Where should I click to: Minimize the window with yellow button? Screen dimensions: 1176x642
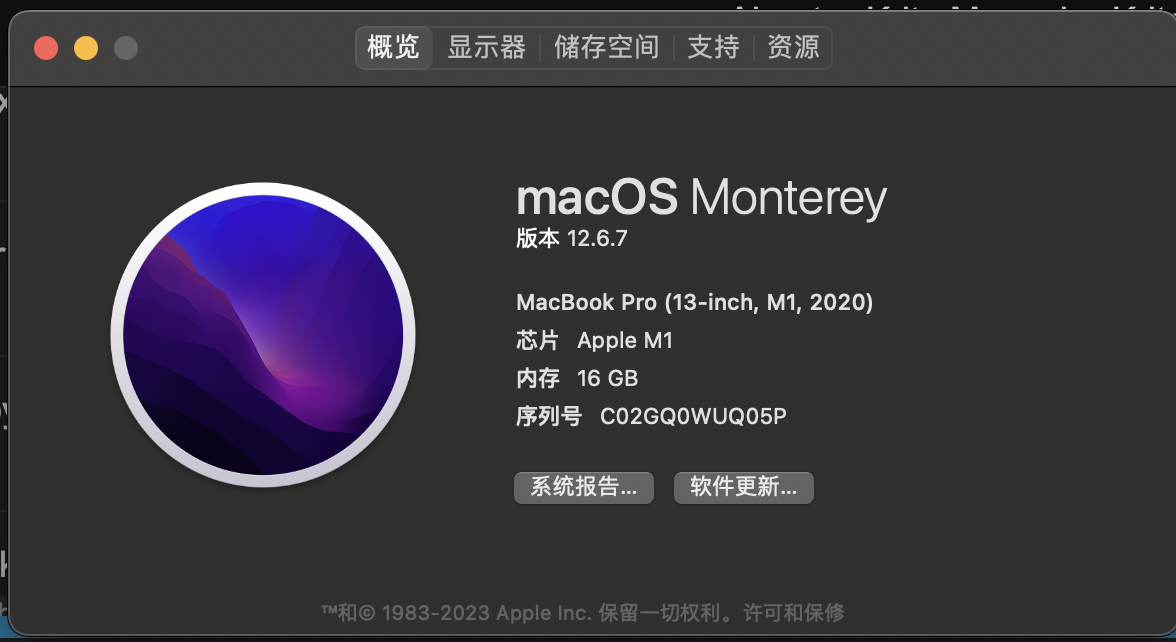tap(86, 49)
